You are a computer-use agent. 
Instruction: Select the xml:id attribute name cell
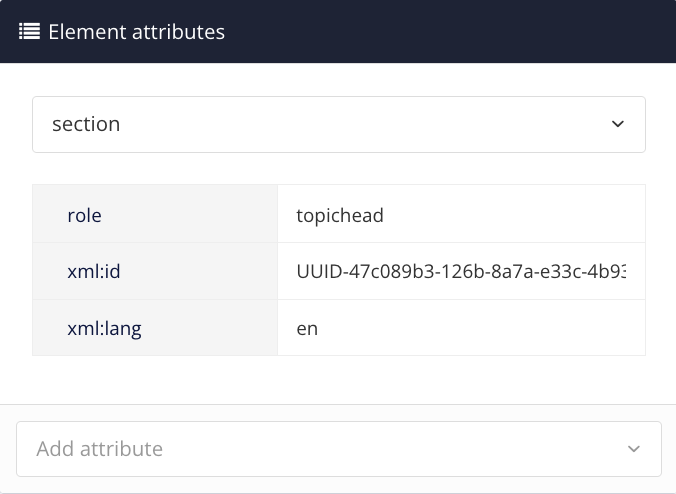(x=155, y=271)
